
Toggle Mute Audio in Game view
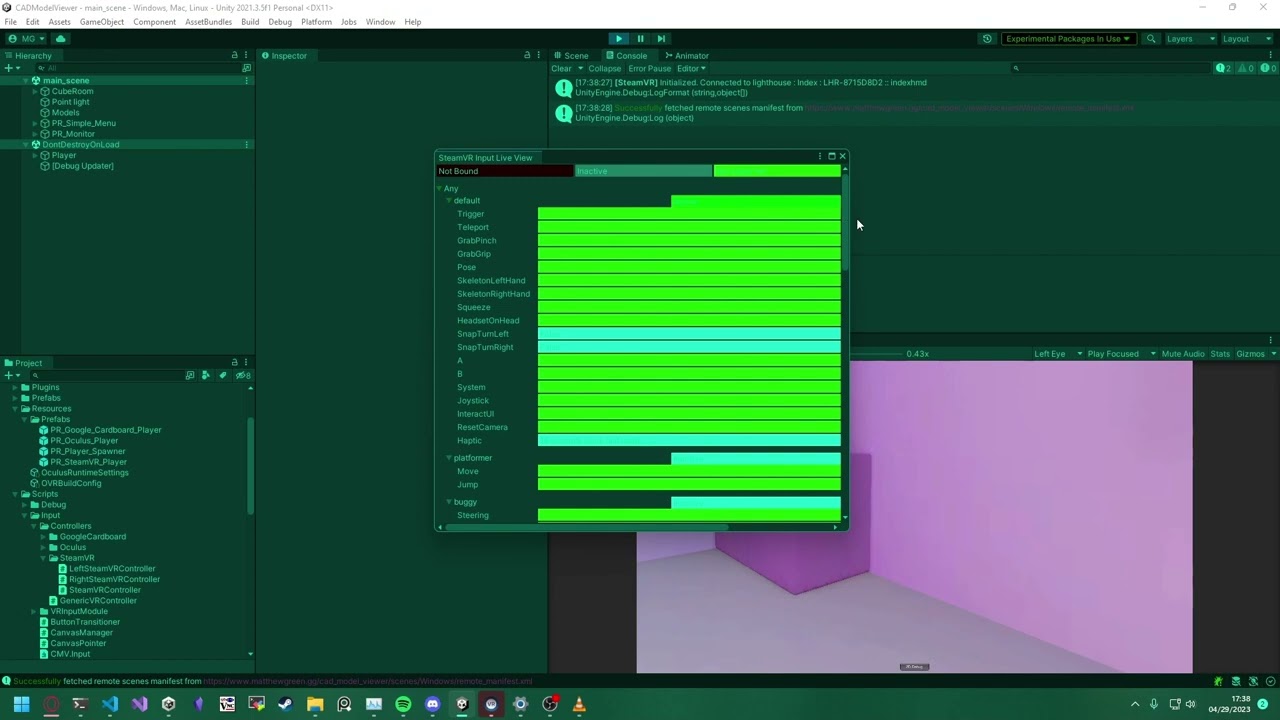[1183, 354]
